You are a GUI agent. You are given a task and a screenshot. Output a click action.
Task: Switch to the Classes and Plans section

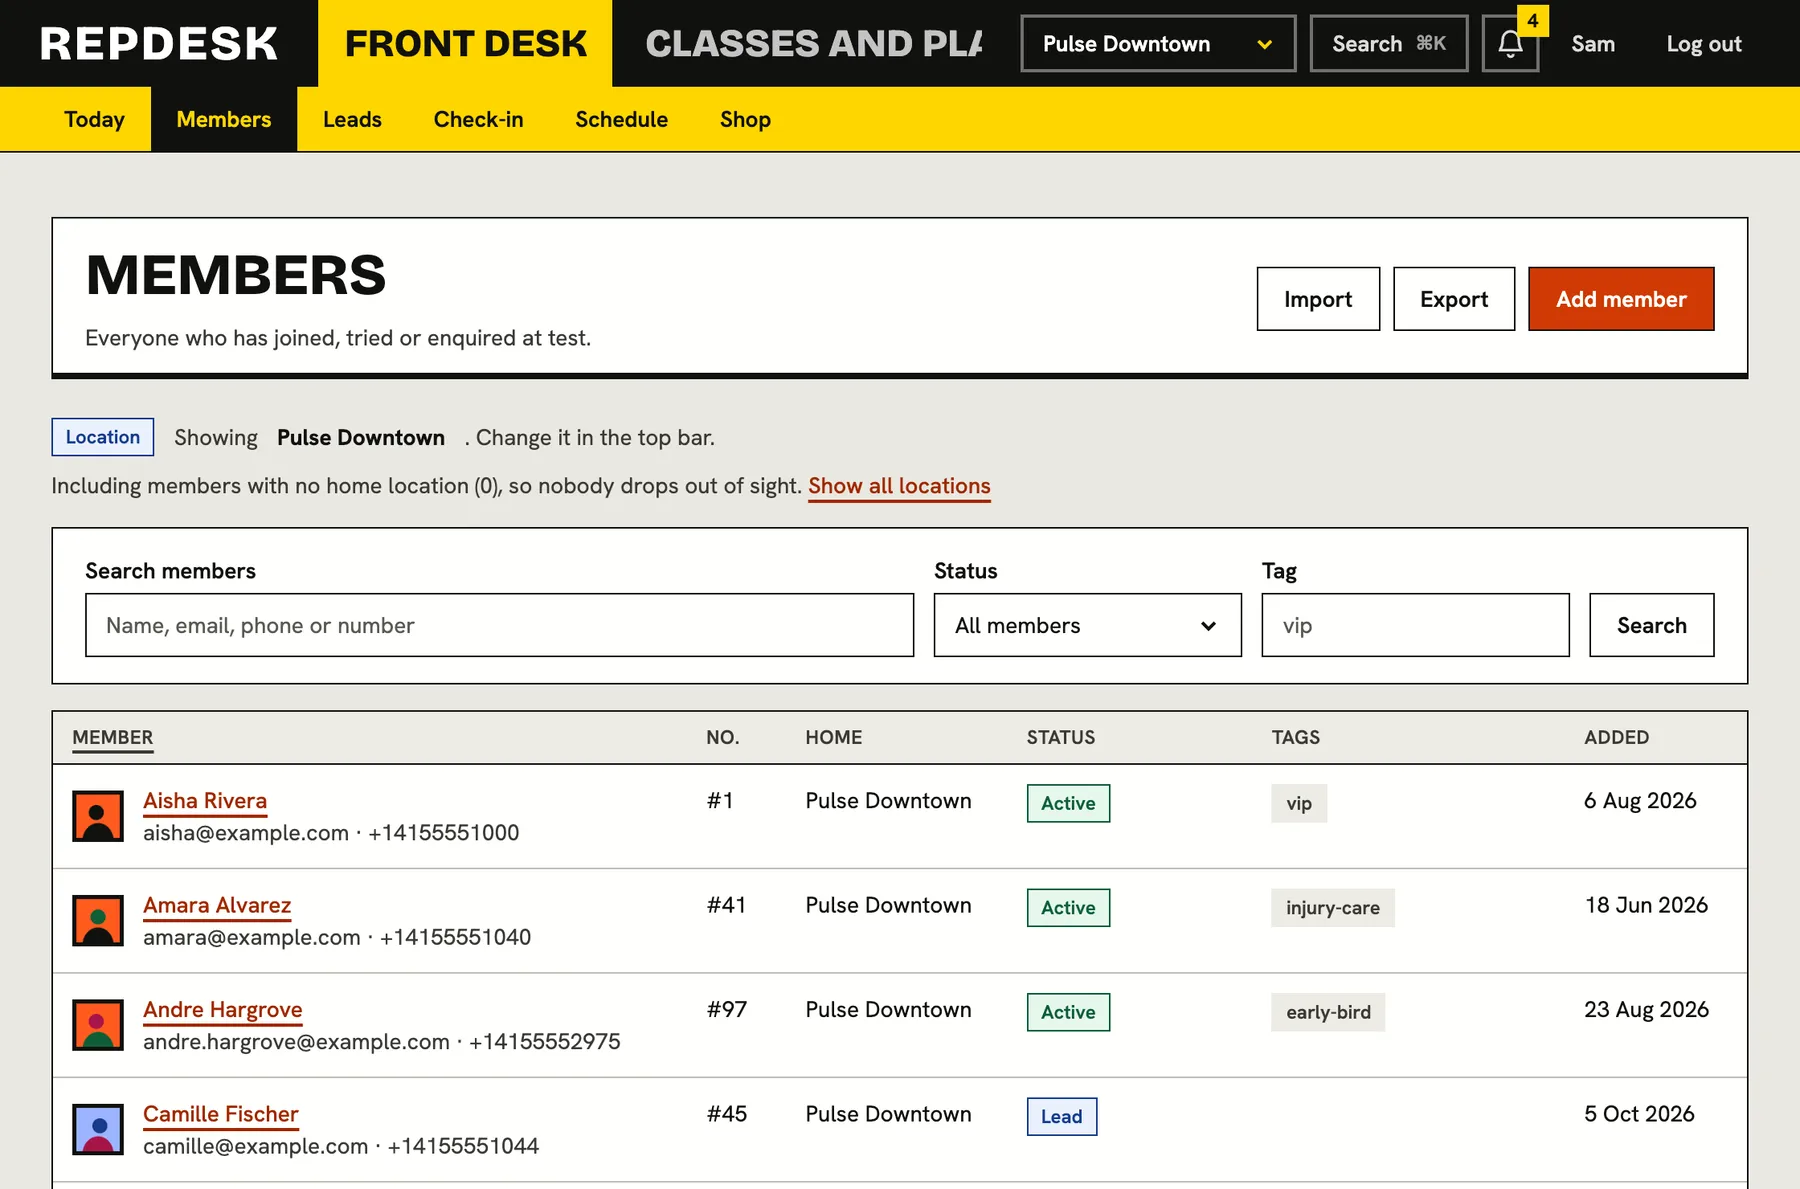pos(814,44)
